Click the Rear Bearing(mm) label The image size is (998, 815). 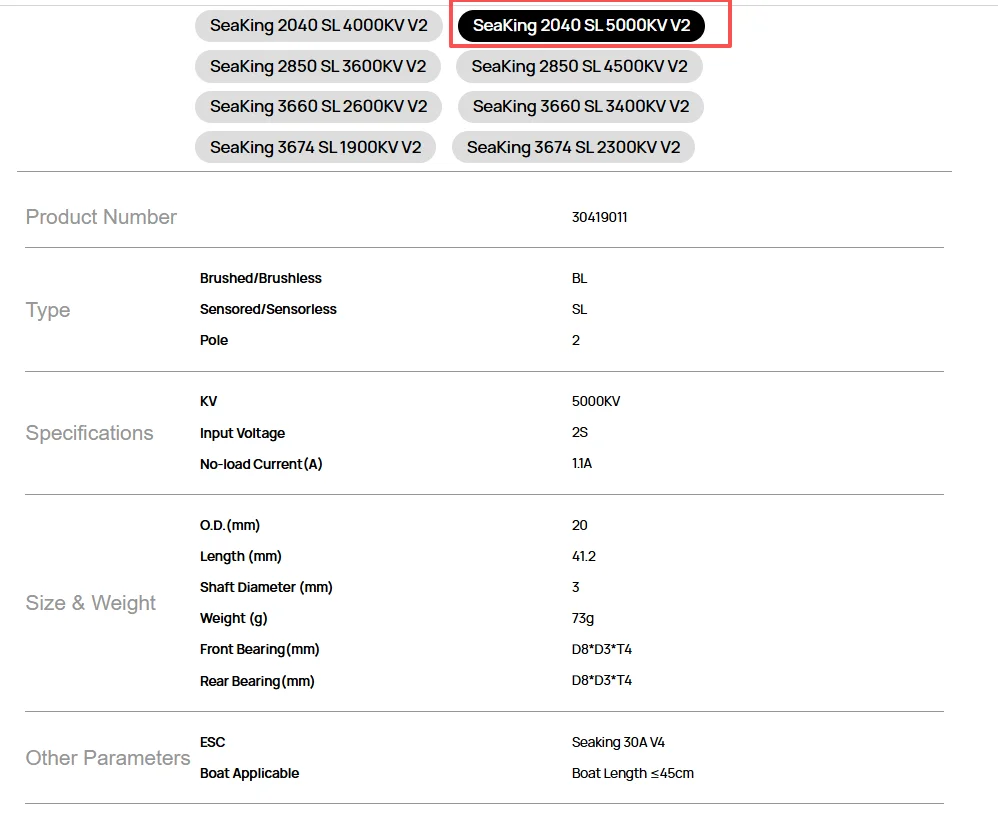[x=257, y=681]
